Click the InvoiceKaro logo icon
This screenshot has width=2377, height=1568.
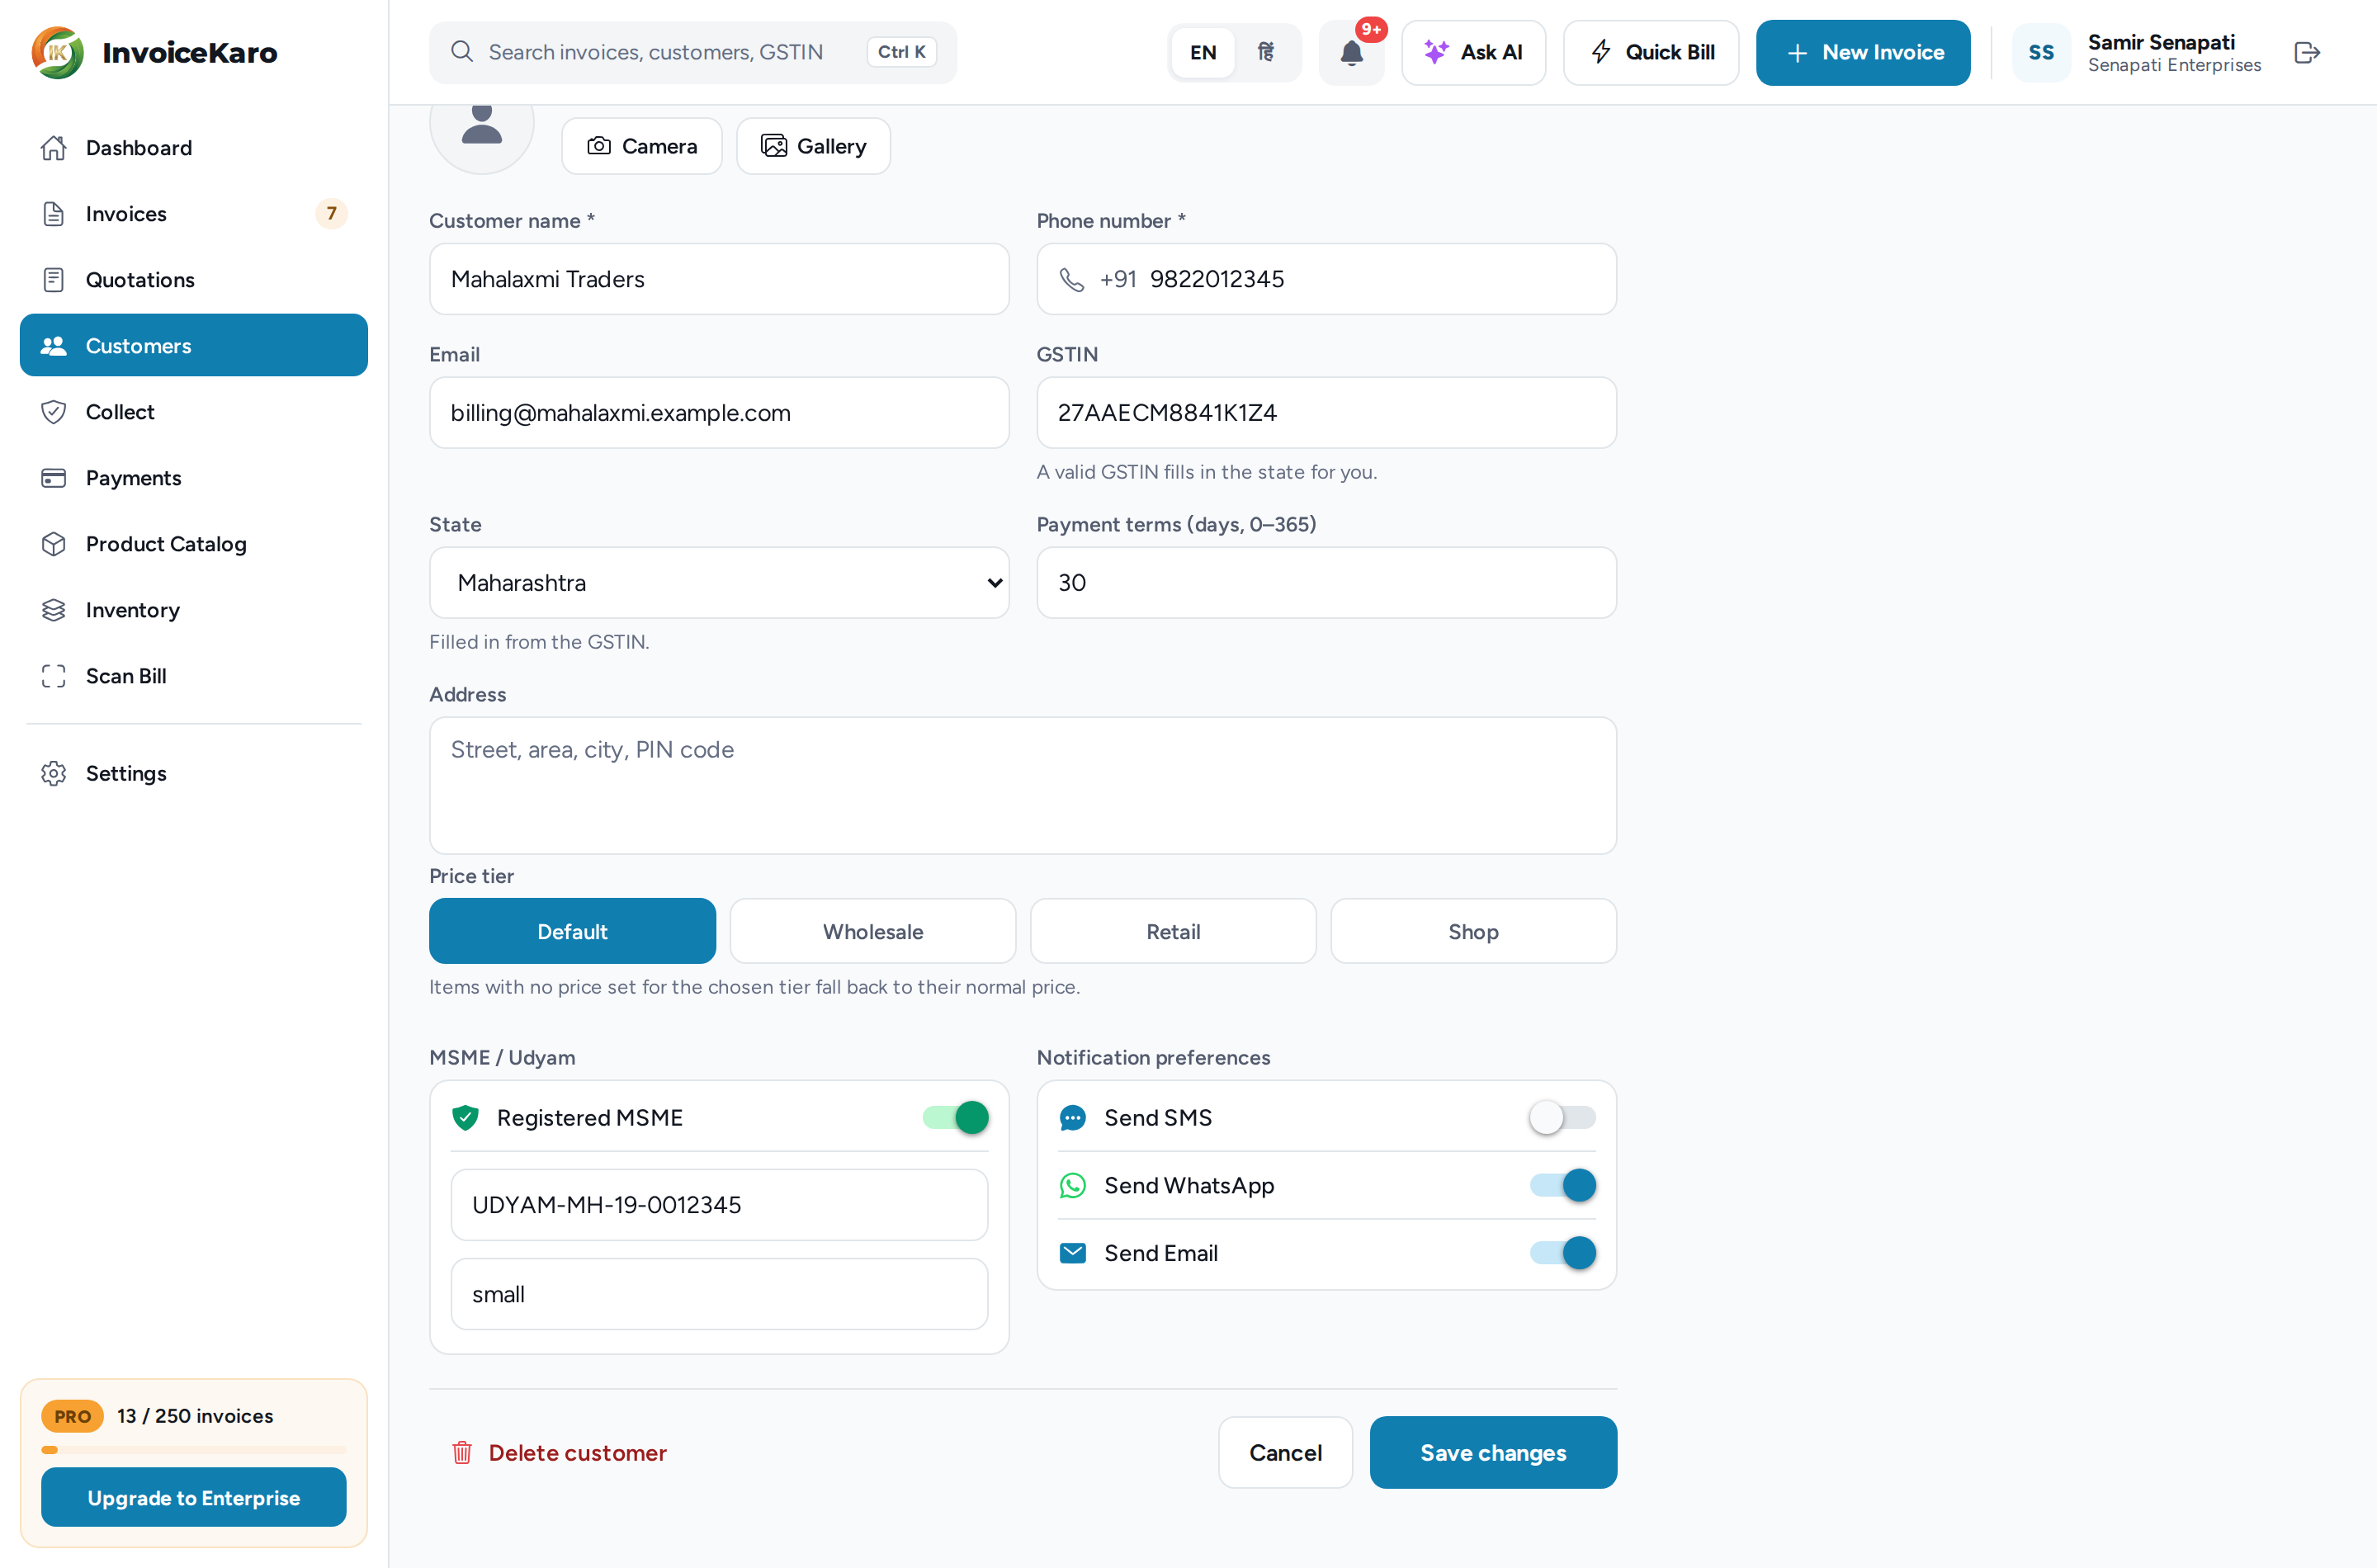point(57,52)
